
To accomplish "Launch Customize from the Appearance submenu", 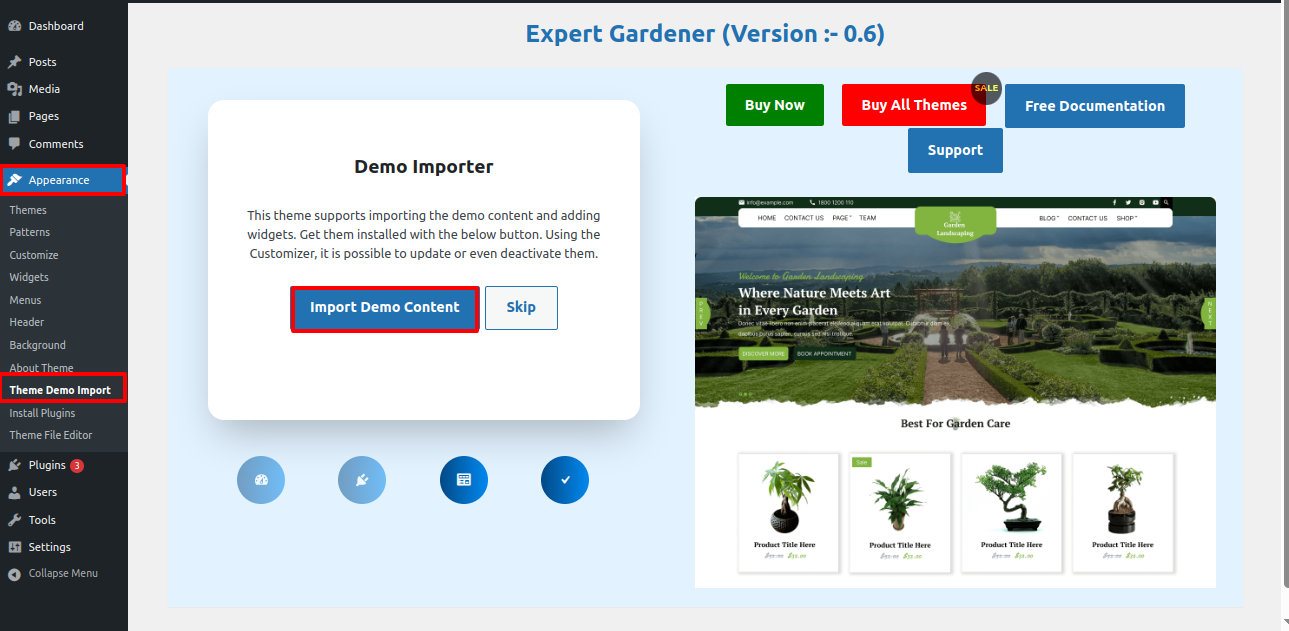I will coord(34,255).
